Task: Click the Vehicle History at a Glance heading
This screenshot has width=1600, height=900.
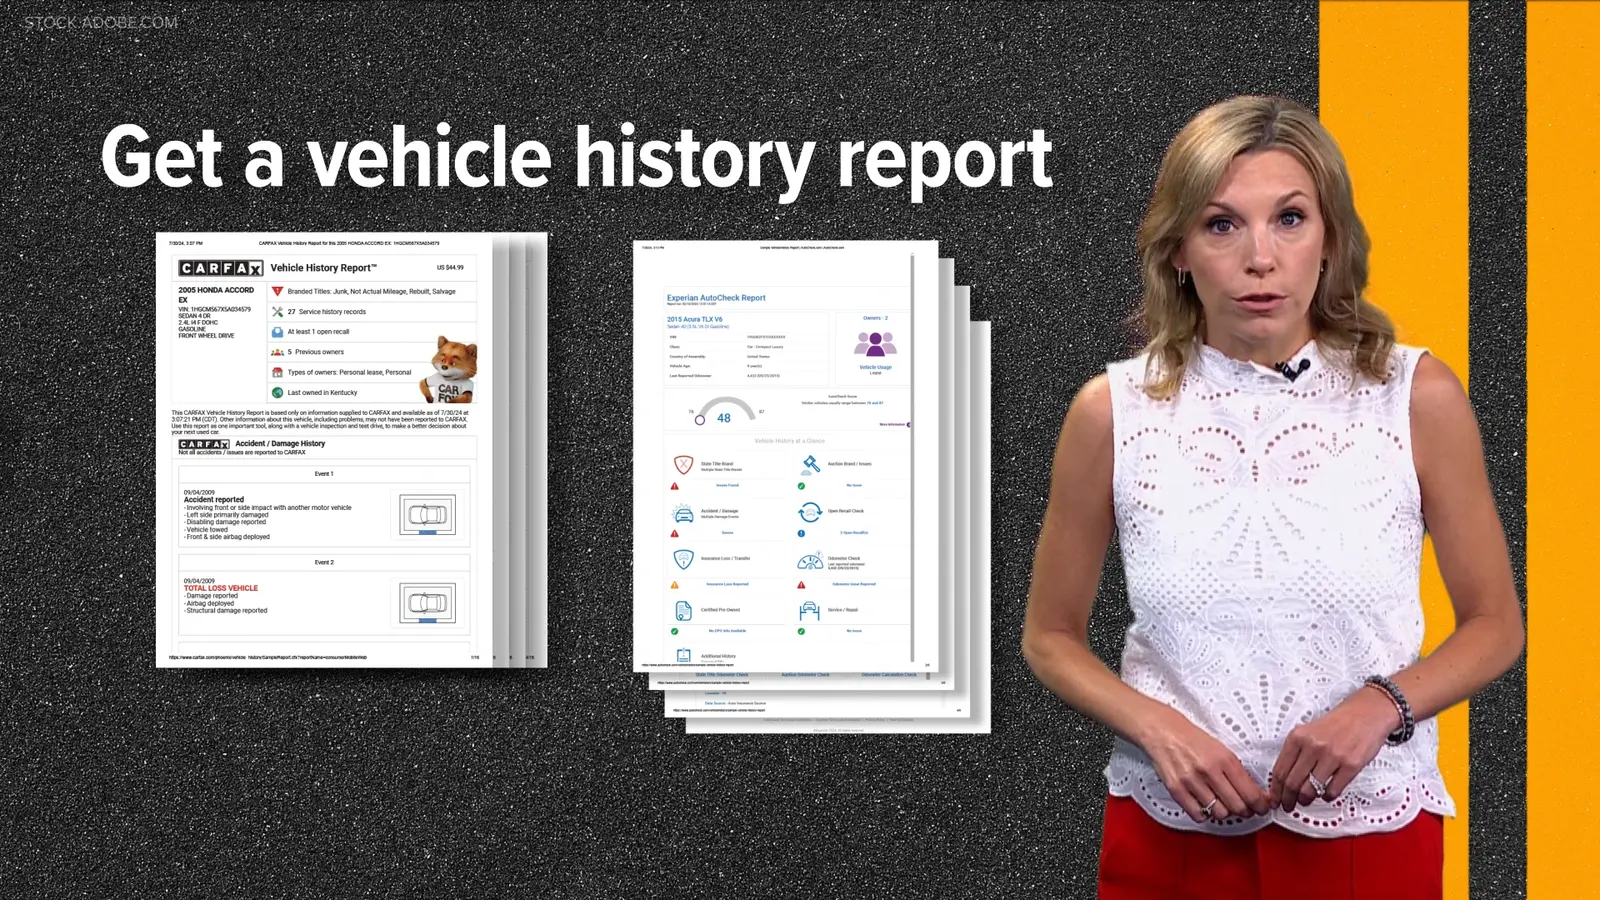Action: [789, 440]
